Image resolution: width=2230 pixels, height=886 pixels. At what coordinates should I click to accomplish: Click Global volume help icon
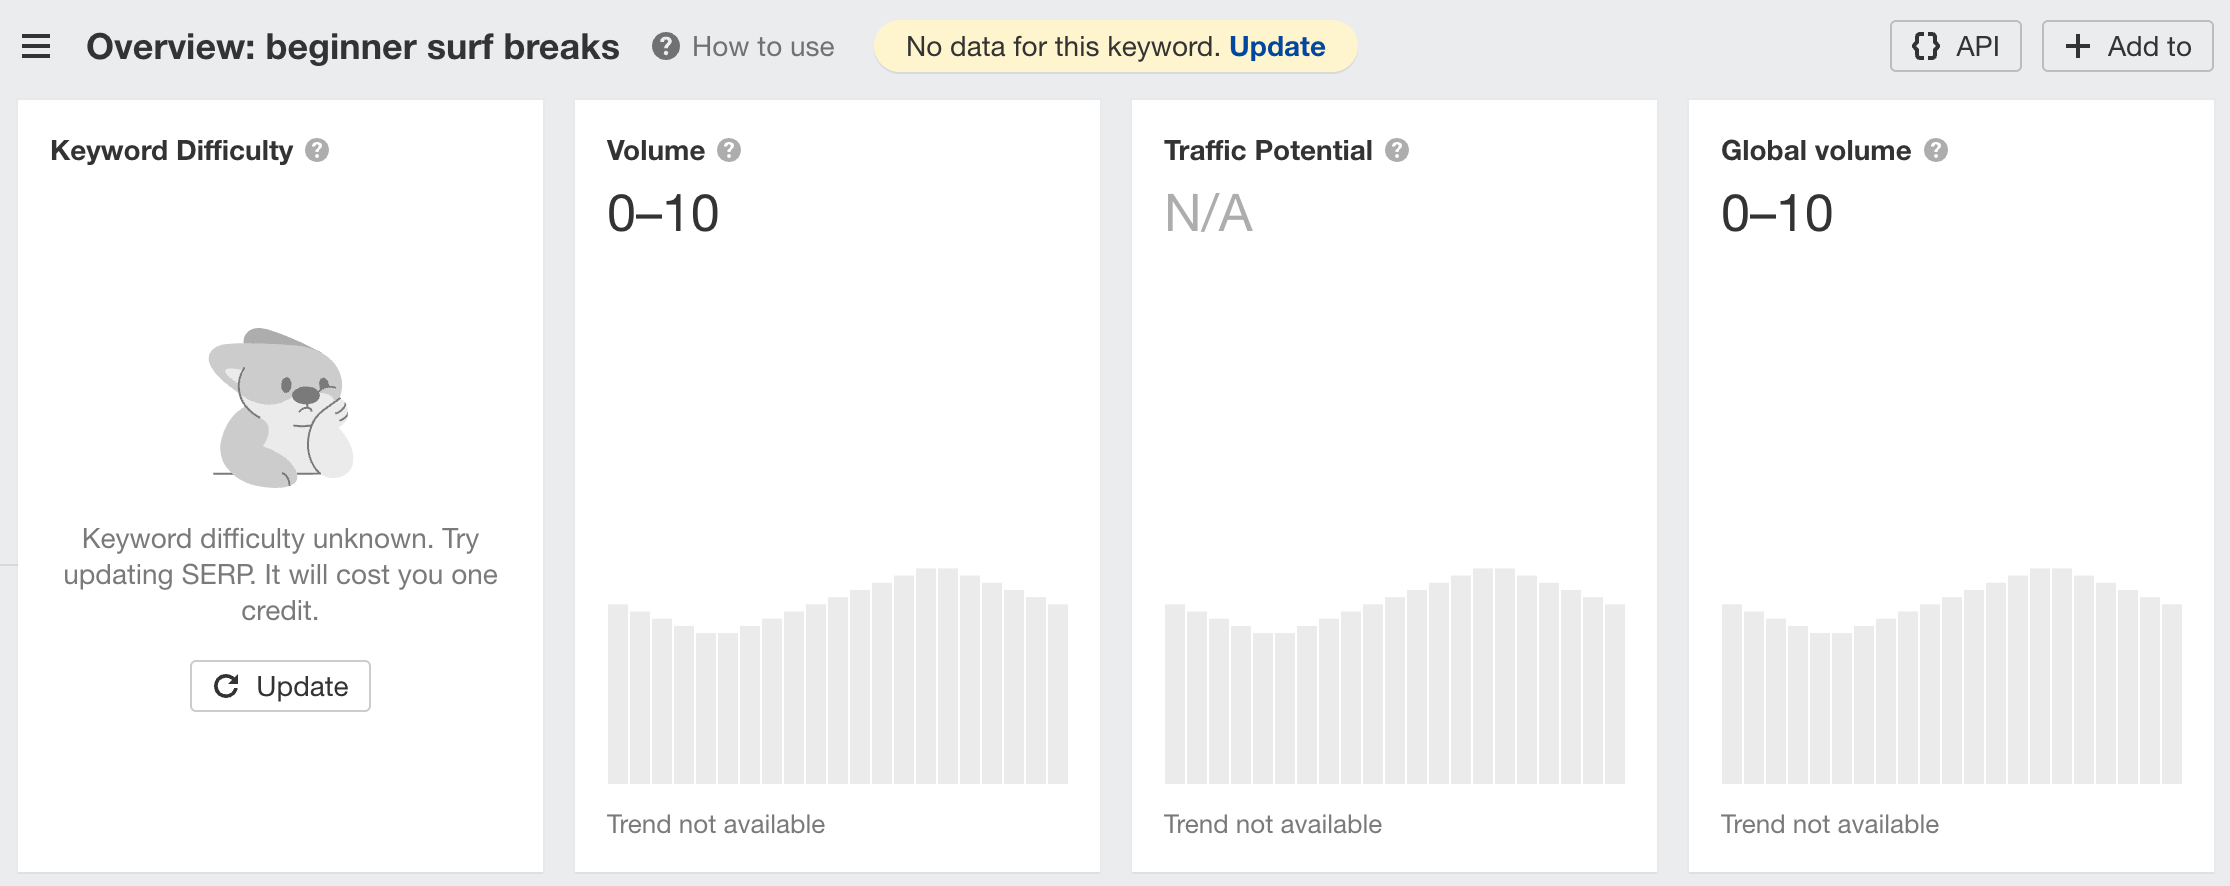coord(1936,150)
